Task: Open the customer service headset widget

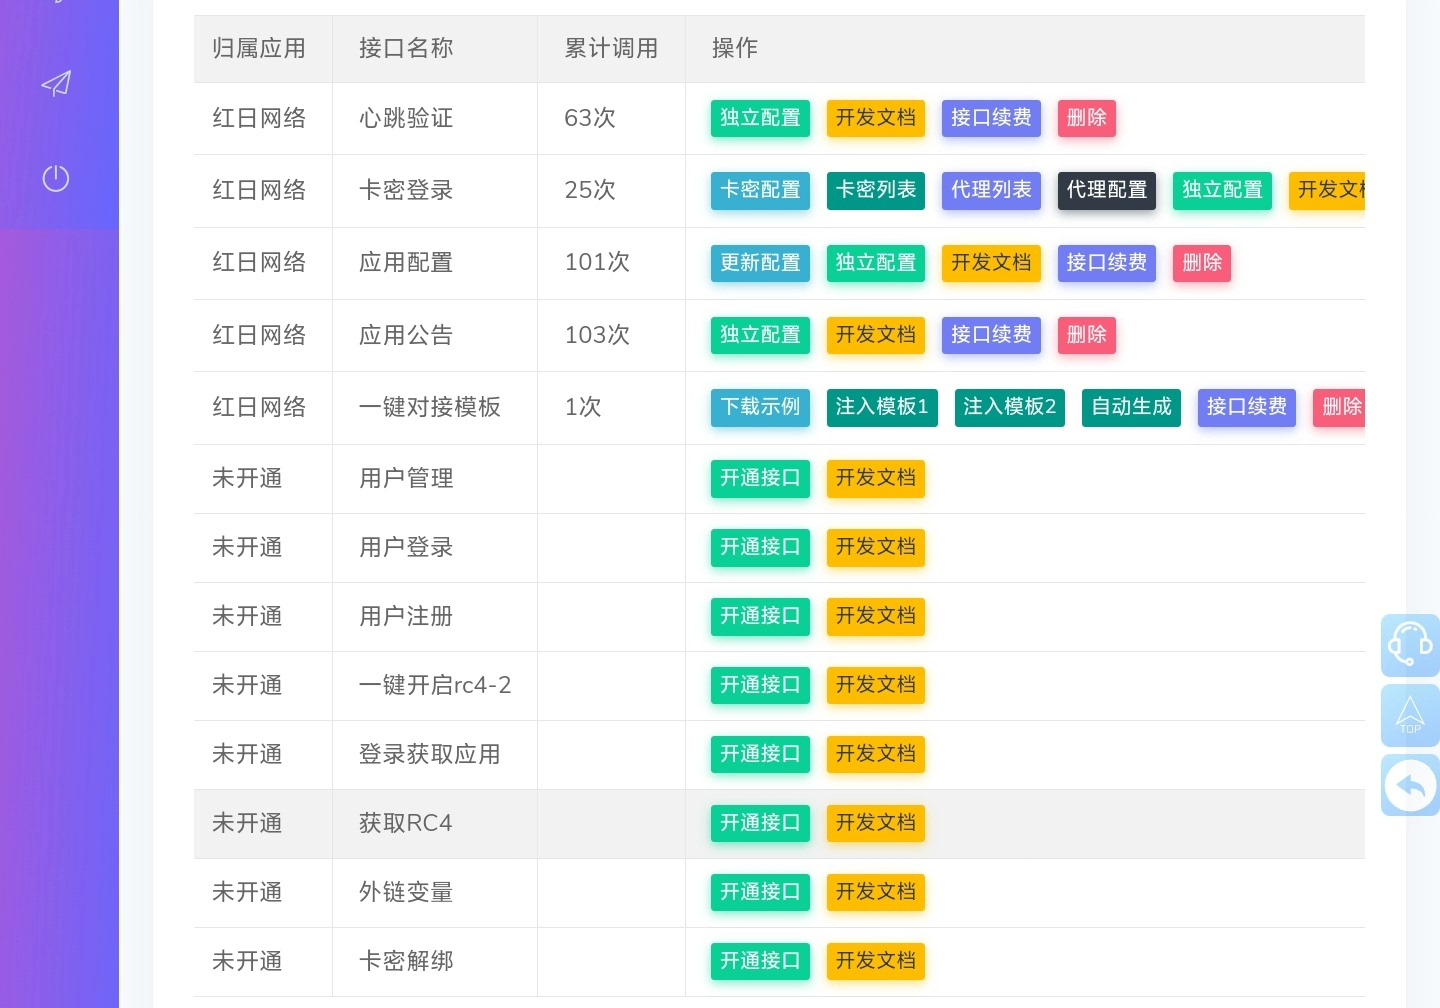Action: point(1410,645)
